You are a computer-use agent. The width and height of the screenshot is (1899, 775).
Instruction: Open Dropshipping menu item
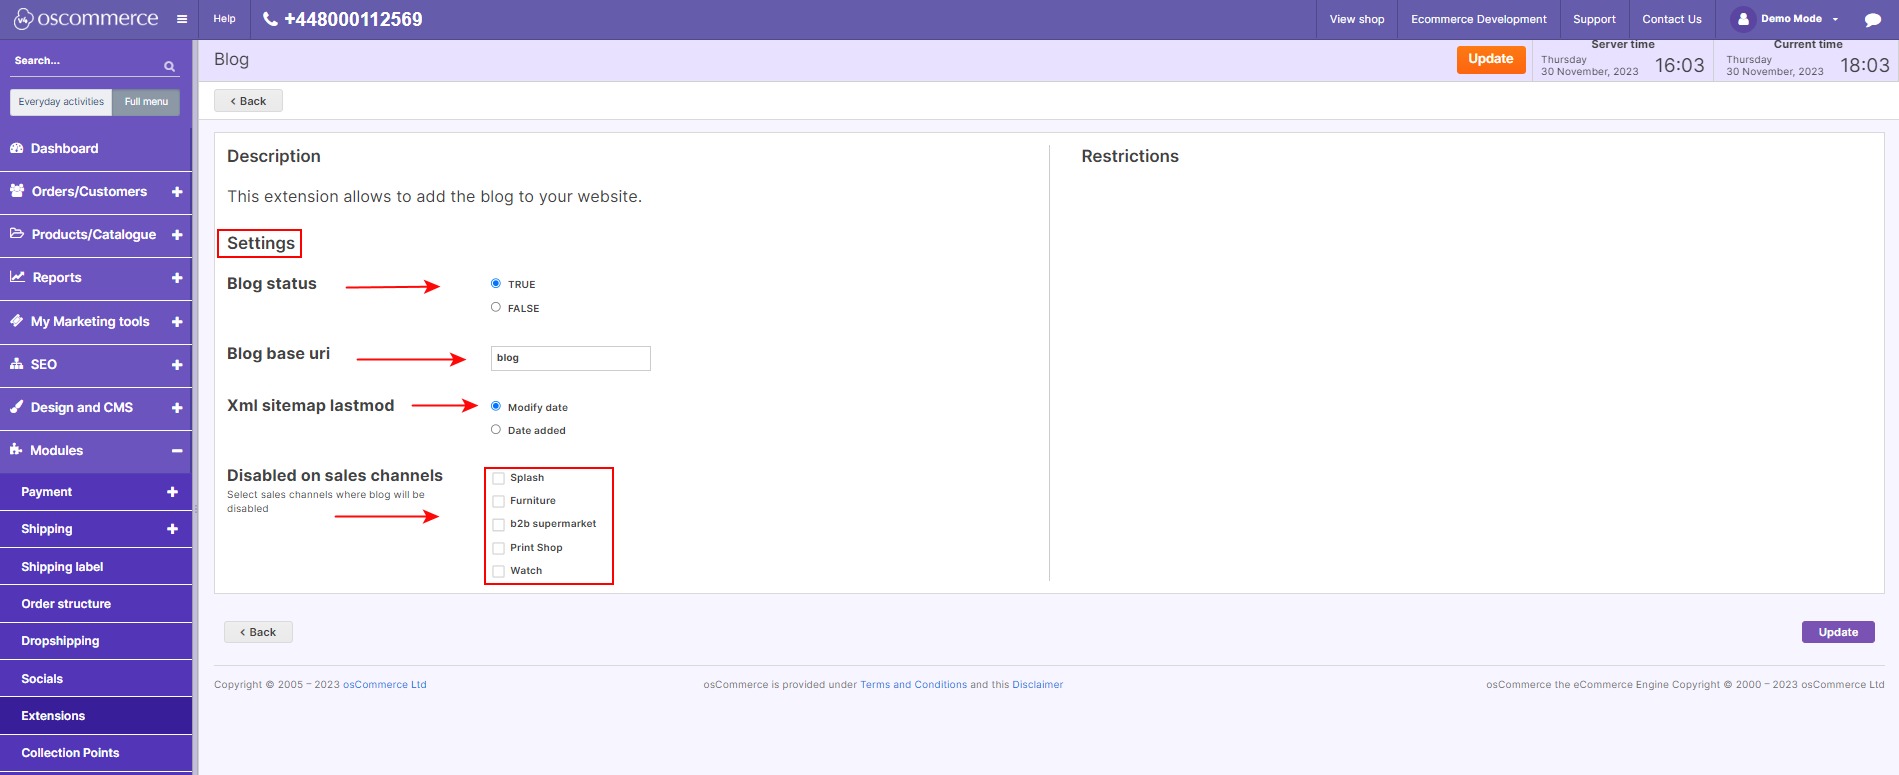(96, 641)
